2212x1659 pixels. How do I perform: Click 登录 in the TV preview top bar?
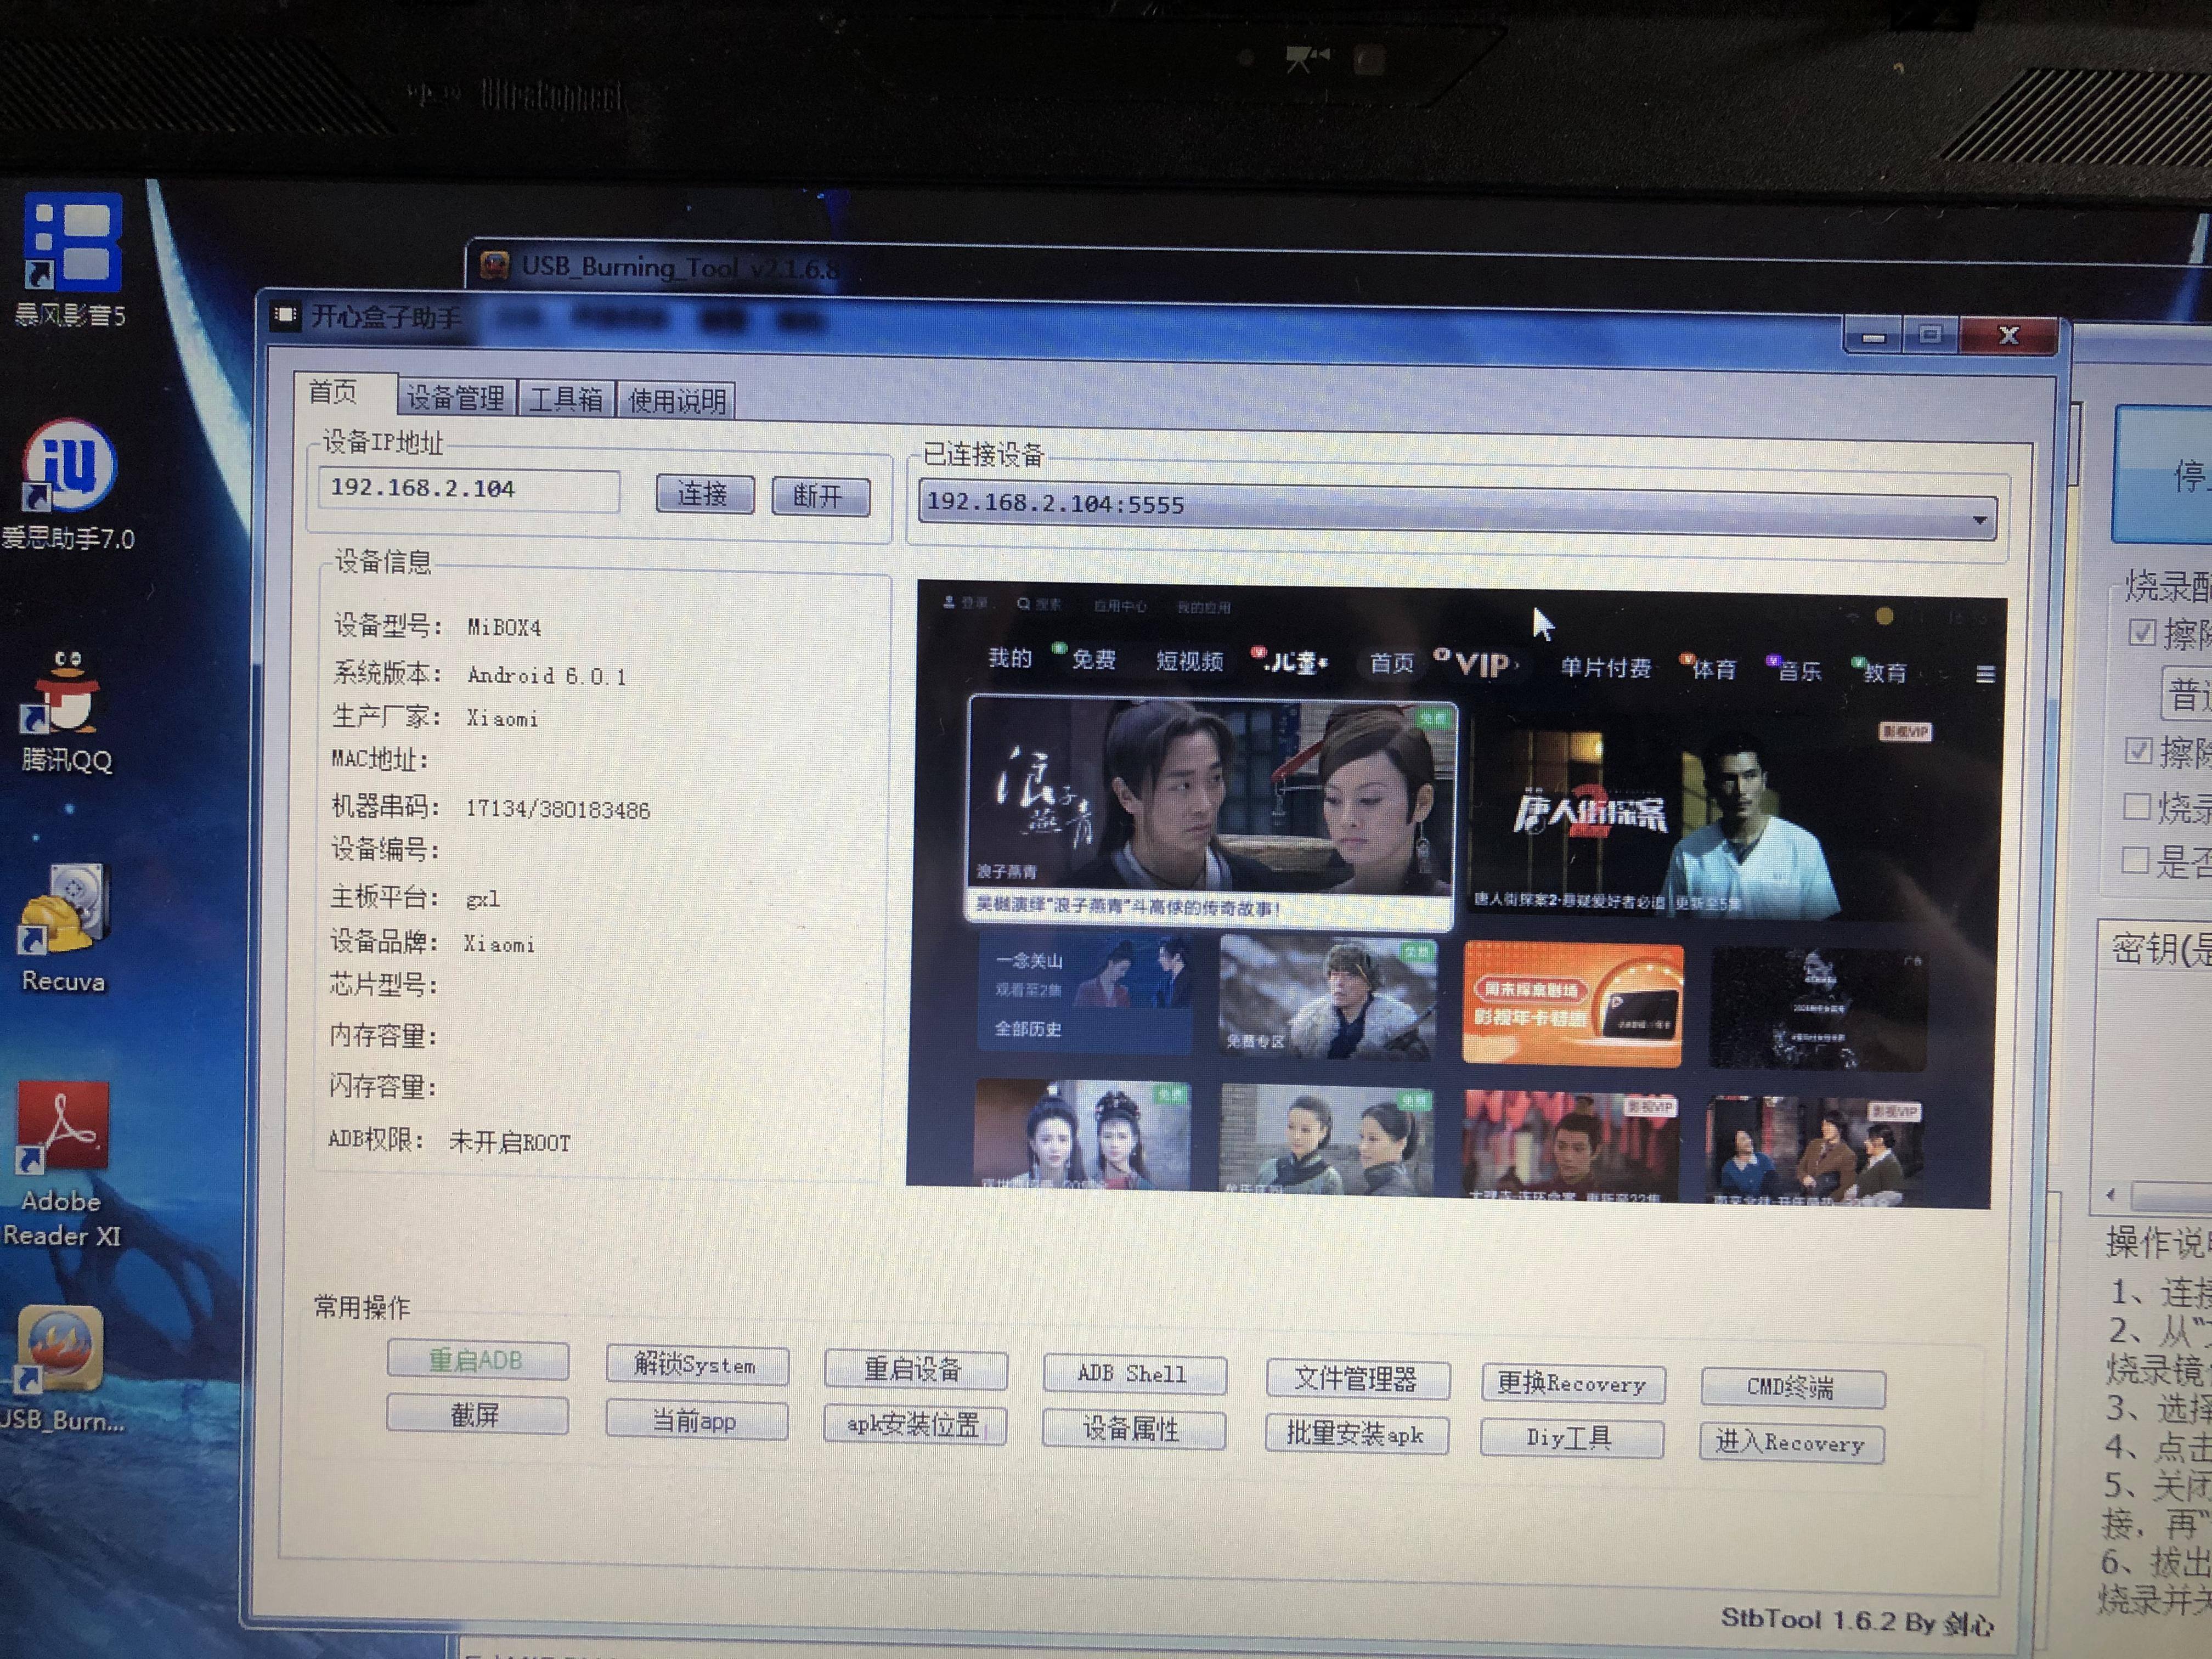coord(966,603)
